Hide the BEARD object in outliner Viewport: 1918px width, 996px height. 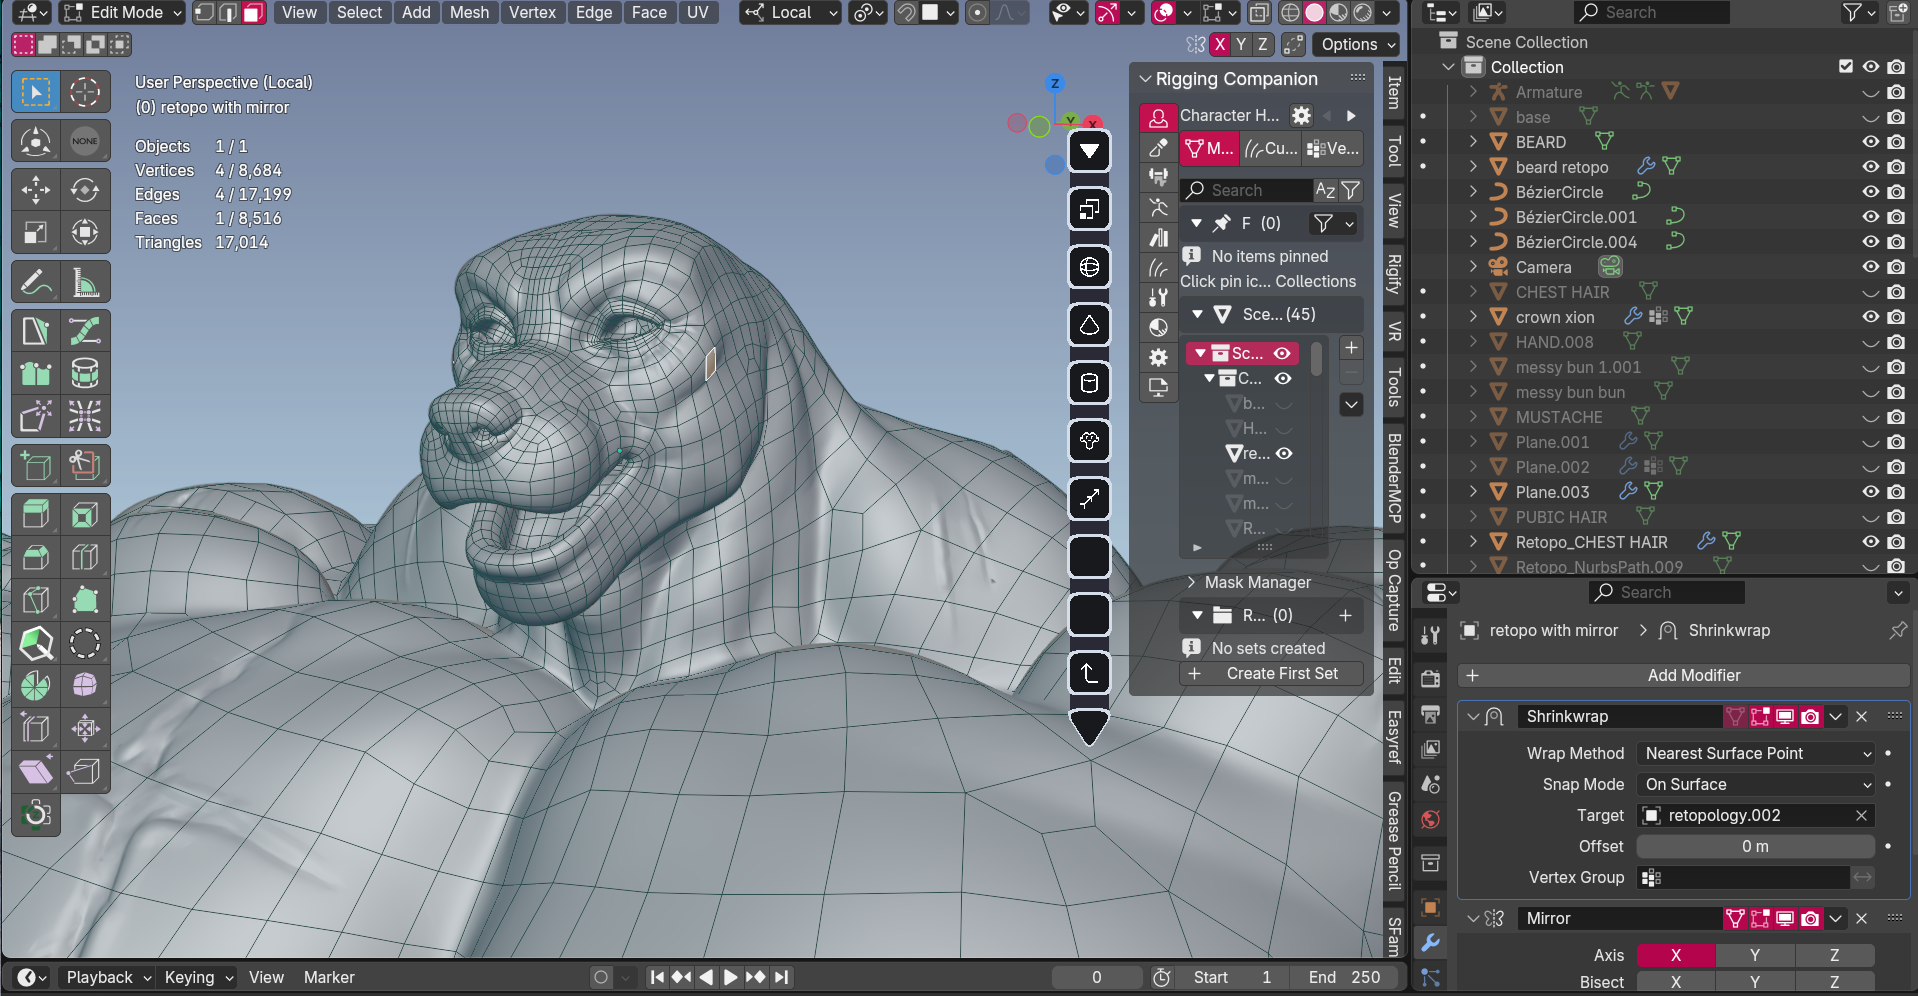coord(1870,142)
